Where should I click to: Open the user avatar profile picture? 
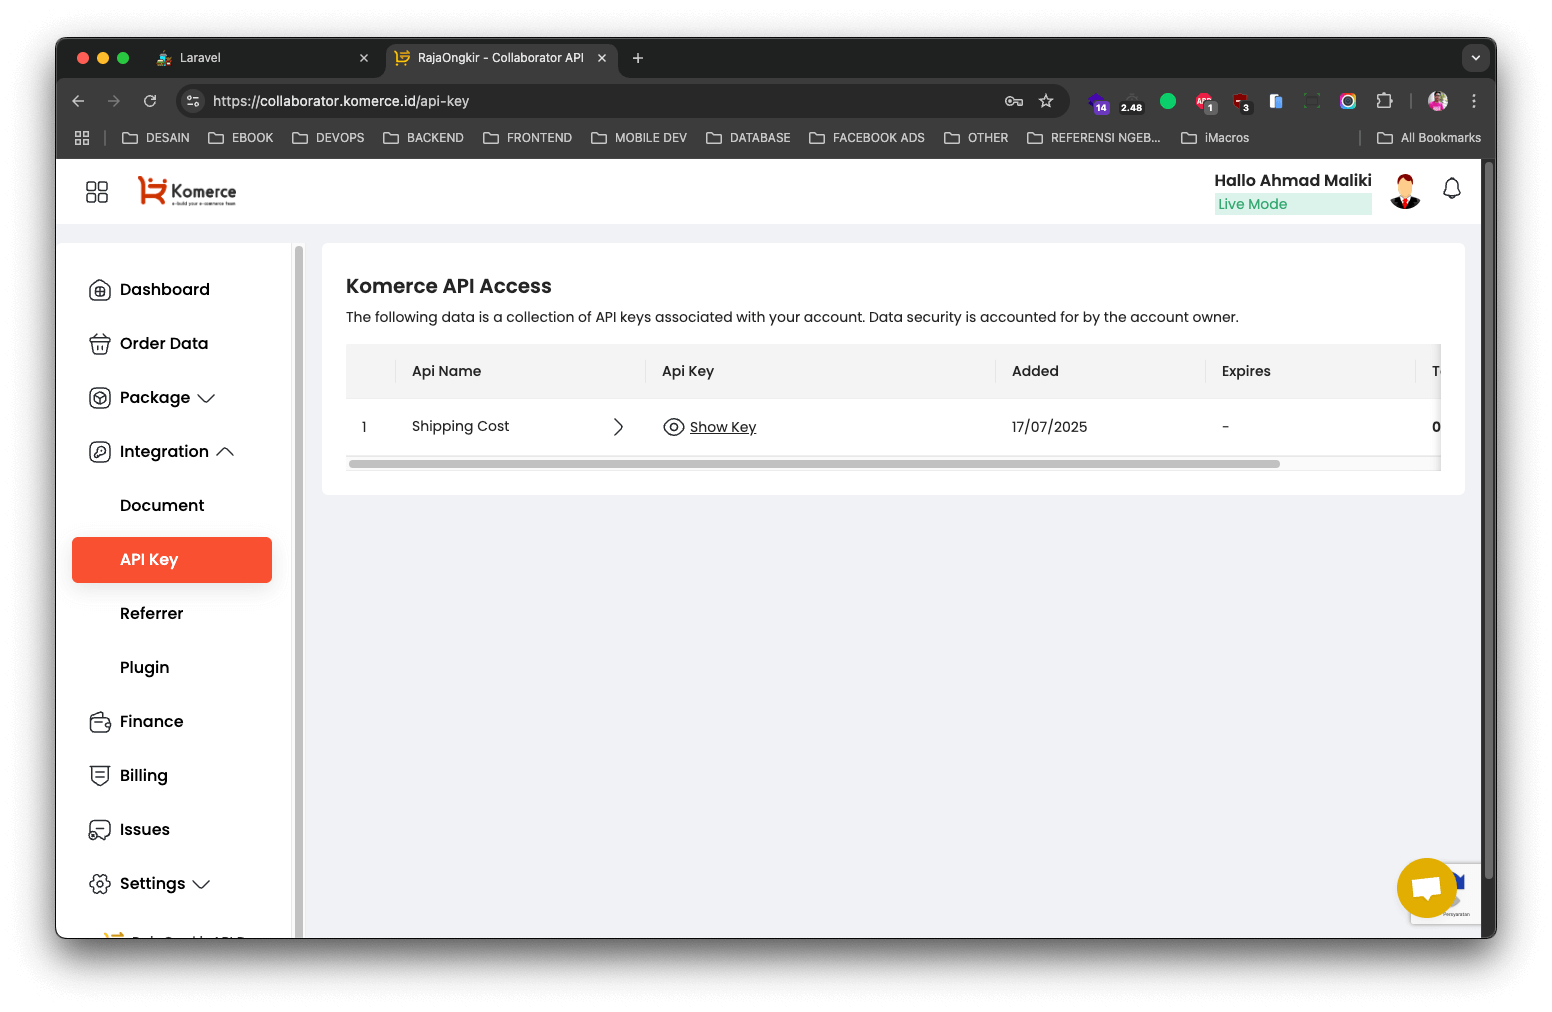1405,191
